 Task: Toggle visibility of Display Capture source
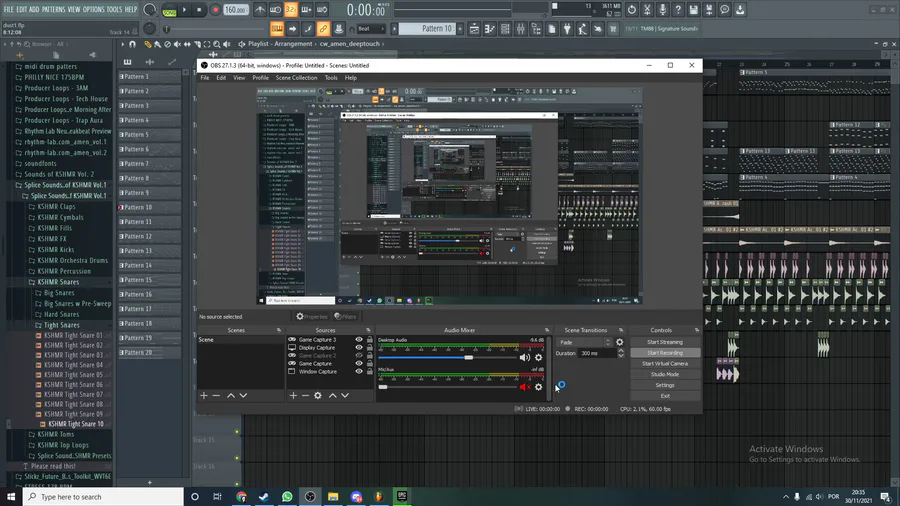pos(359,348)
